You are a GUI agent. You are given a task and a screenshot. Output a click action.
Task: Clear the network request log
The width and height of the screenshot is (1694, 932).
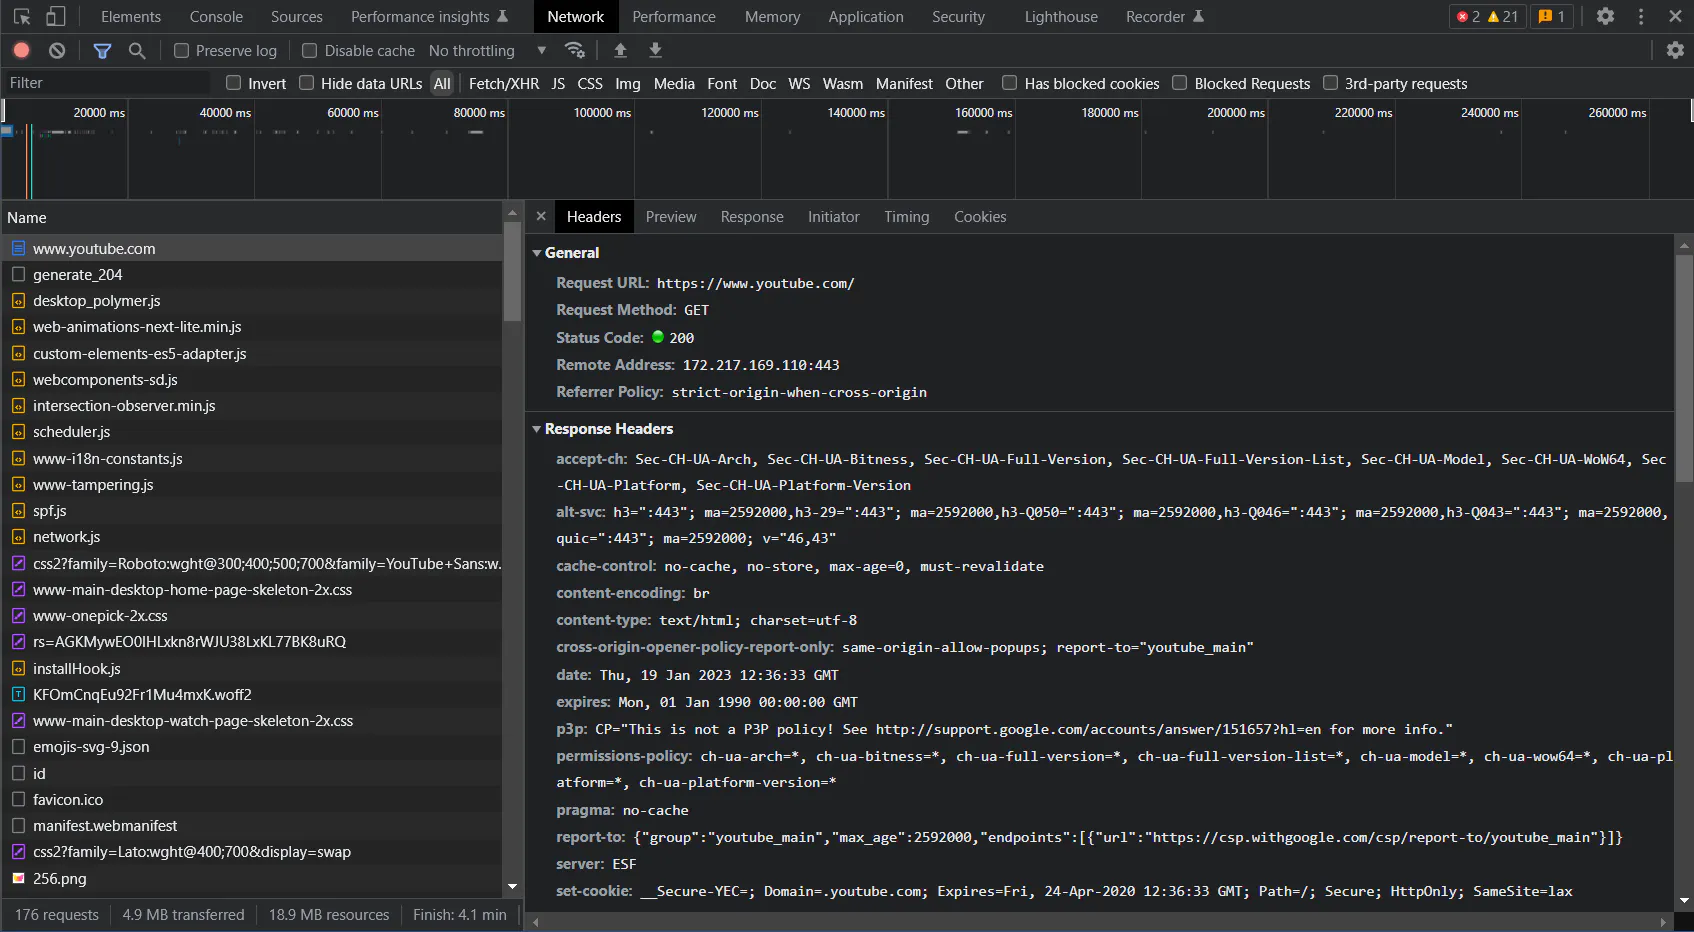pos(56,50)
